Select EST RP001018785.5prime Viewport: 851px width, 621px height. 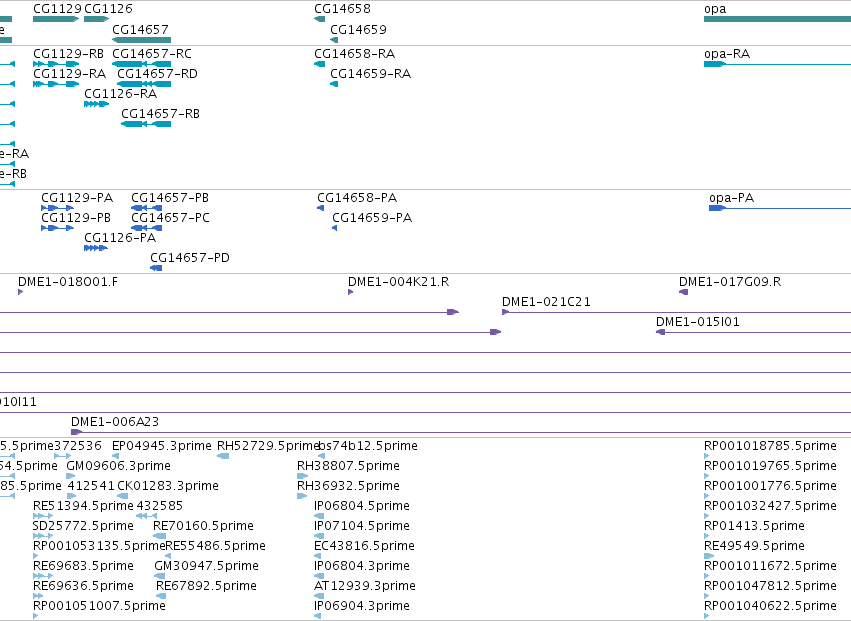770,446
